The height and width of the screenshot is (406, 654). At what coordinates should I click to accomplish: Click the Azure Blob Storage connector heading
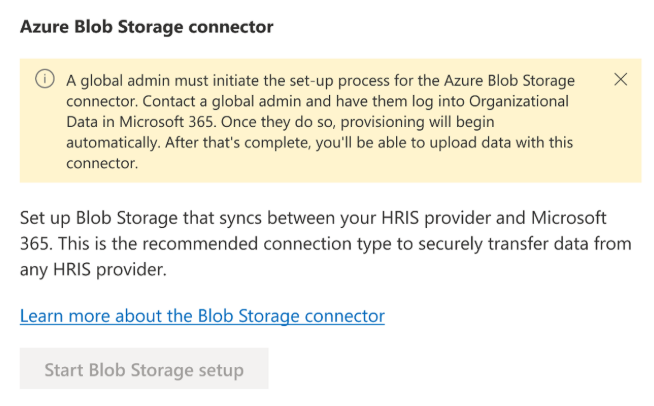tap(146, 27)
